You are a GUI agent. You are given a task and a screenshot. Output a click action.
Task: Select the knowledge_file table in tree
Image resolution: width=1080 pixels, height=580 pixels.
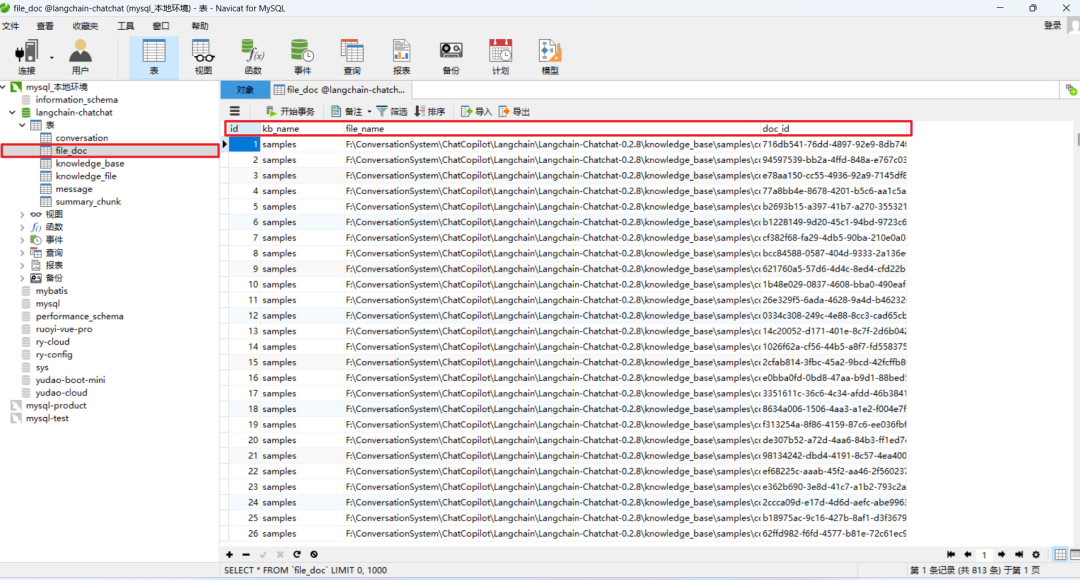pos(85,176)
